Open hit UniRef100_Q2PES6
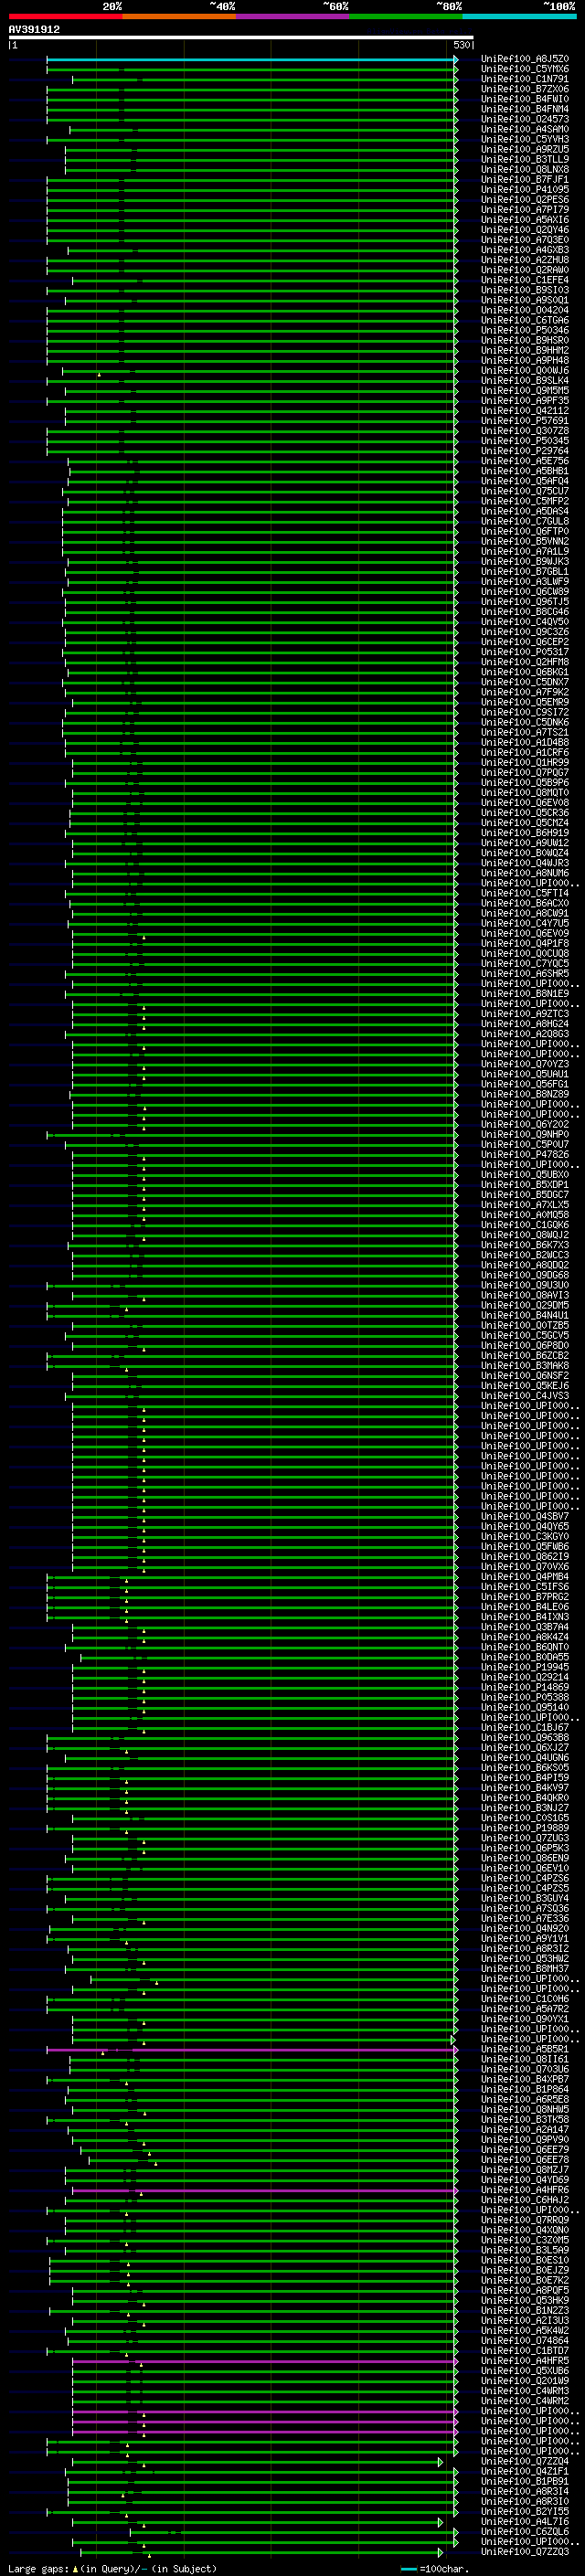585x2576 pixels. click(x=525, y=200)
